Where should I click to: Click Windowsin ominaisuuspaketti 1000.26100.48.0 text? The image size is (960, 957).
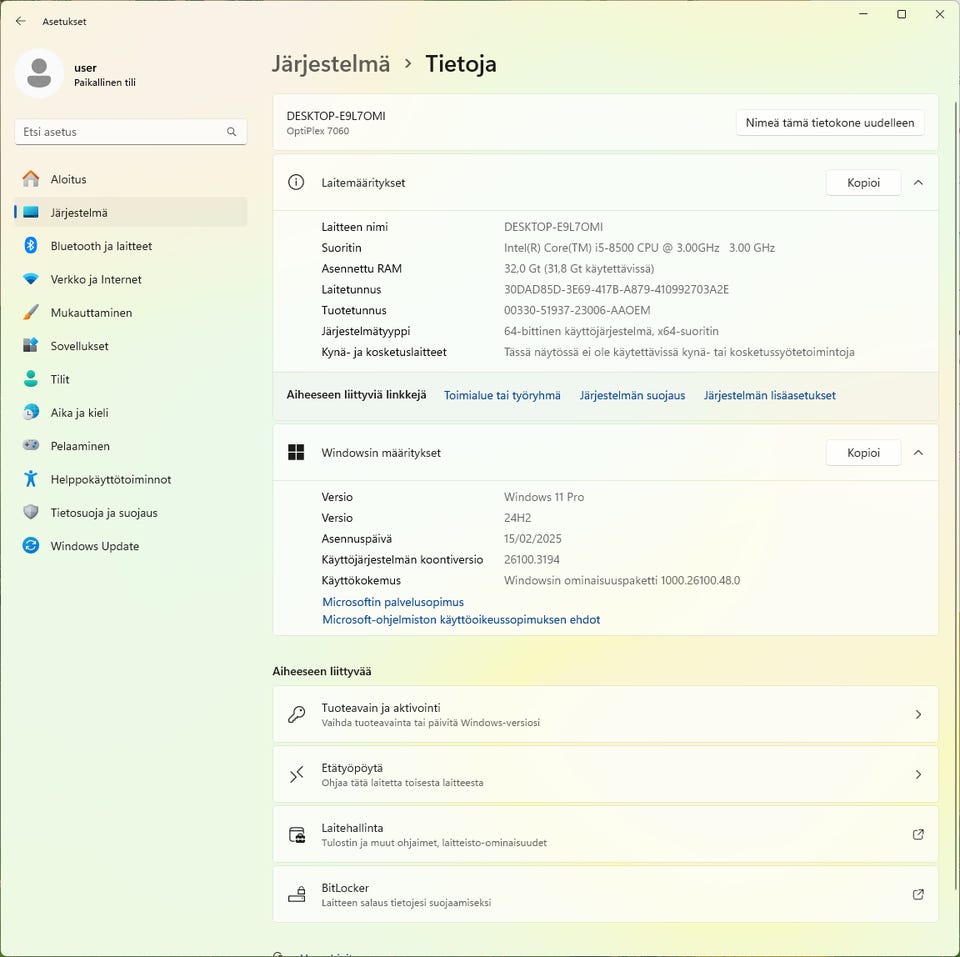pos(622,580)
